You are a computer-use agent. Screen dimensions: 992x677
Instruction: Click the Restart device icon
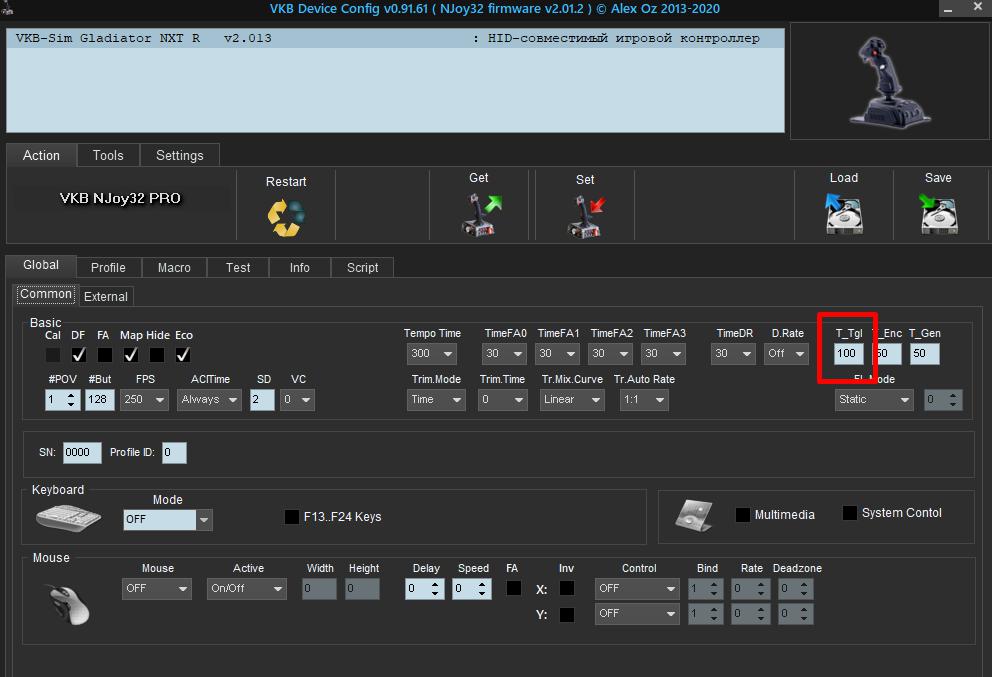coord(286,218)
